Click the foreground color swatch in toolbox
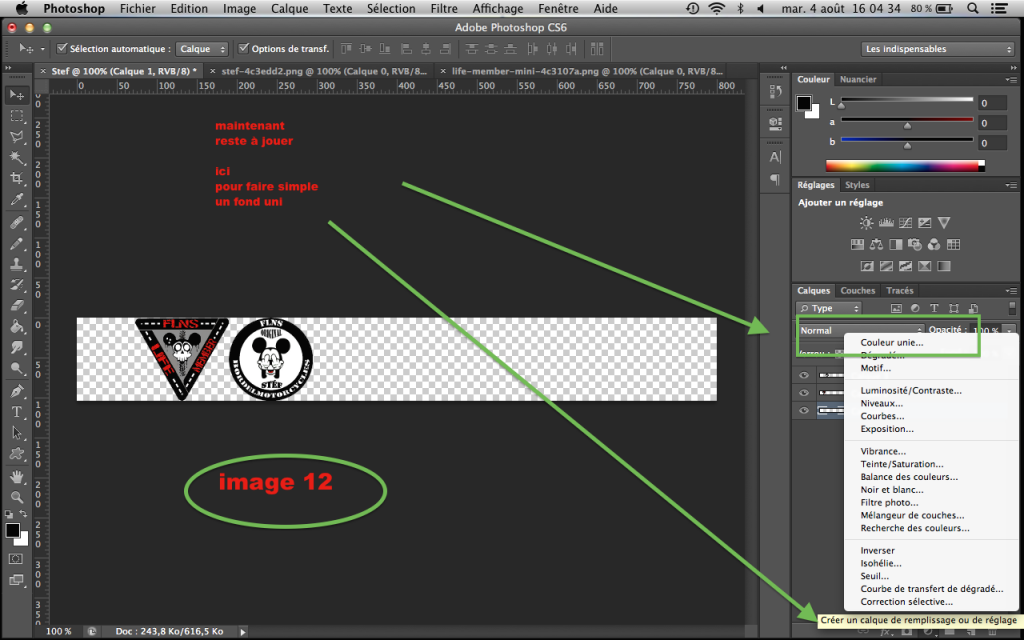The image size is (1024, 640). 12,530
